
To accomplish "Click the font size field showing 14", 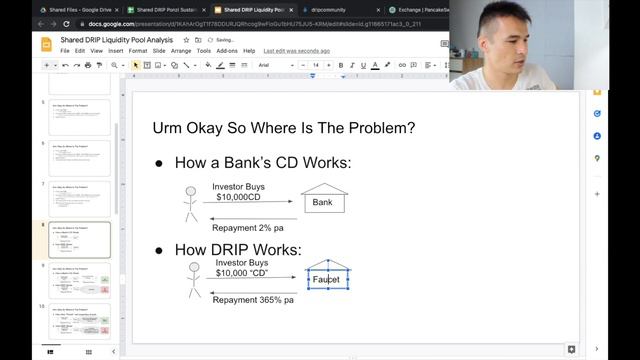I will [316, 65].
